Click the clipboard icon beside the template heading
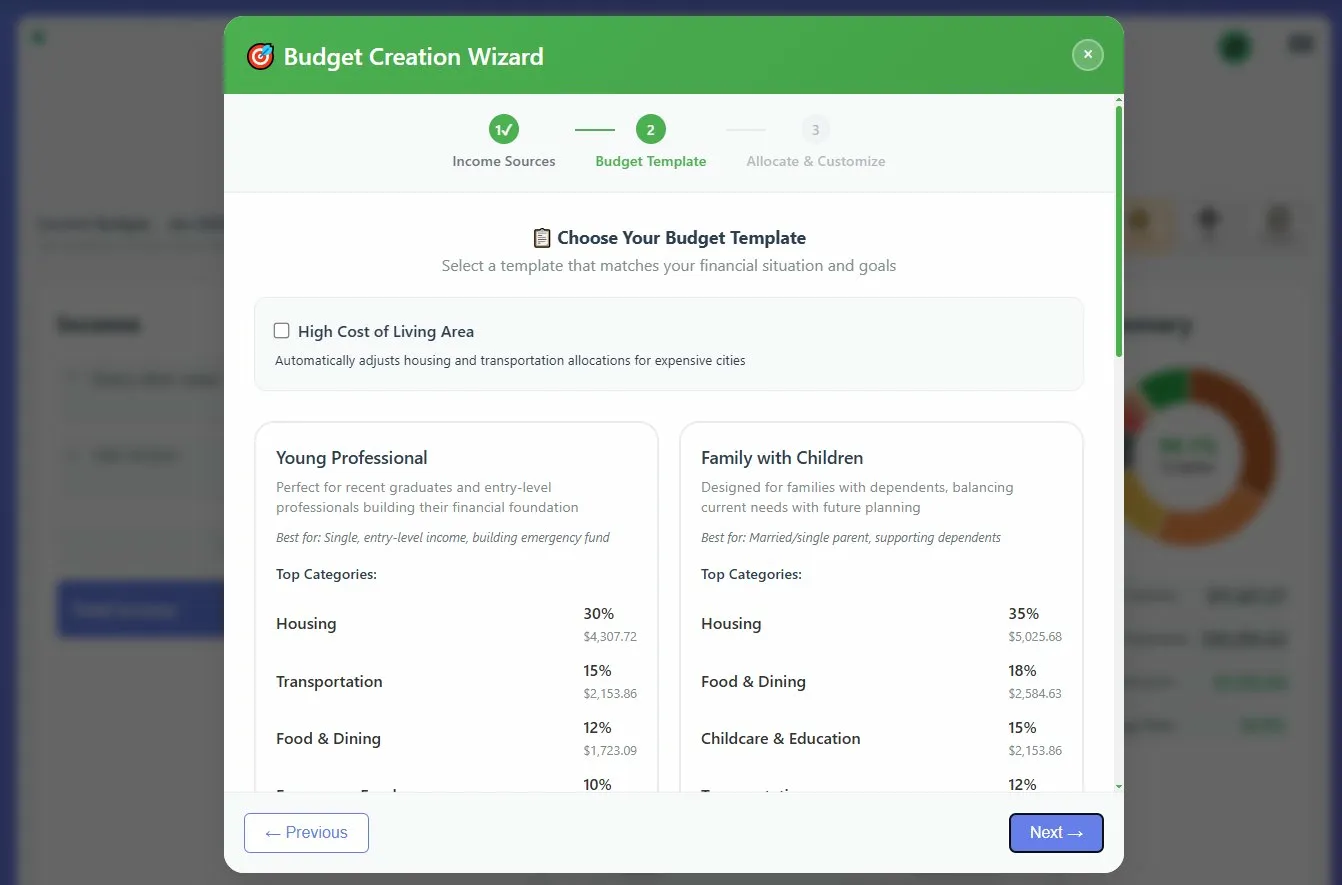Screen dimensions: 1342x885 tap(541, 237)
